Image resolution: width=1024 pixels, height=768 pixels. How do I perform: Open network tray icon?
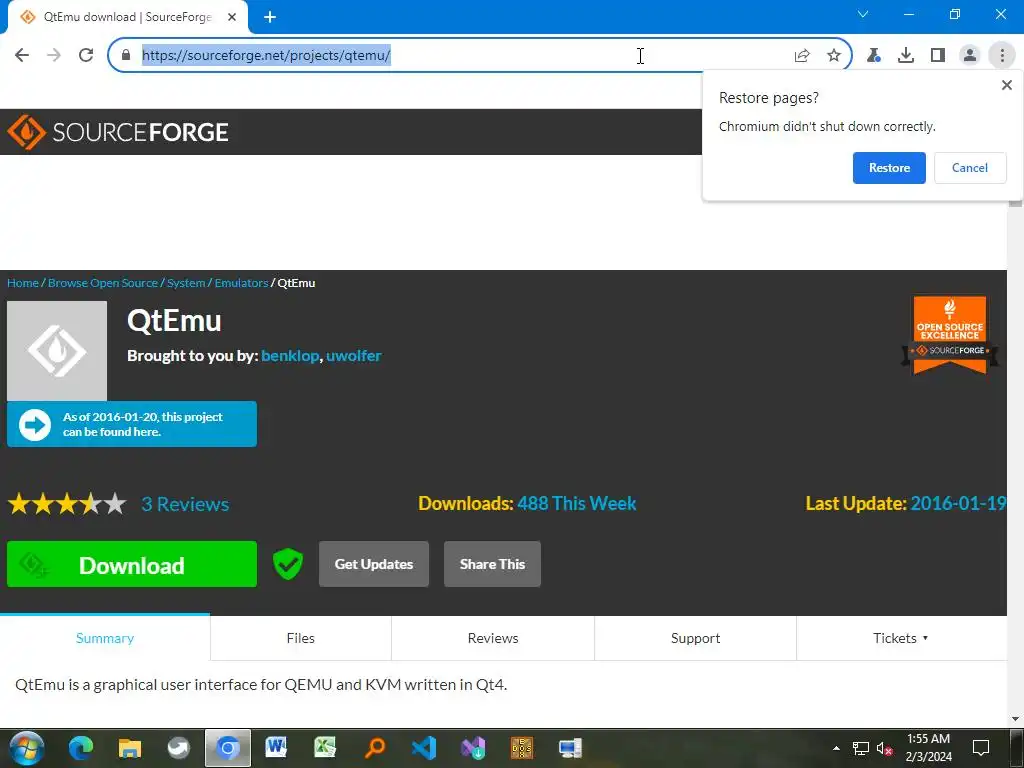pos(861,748)
